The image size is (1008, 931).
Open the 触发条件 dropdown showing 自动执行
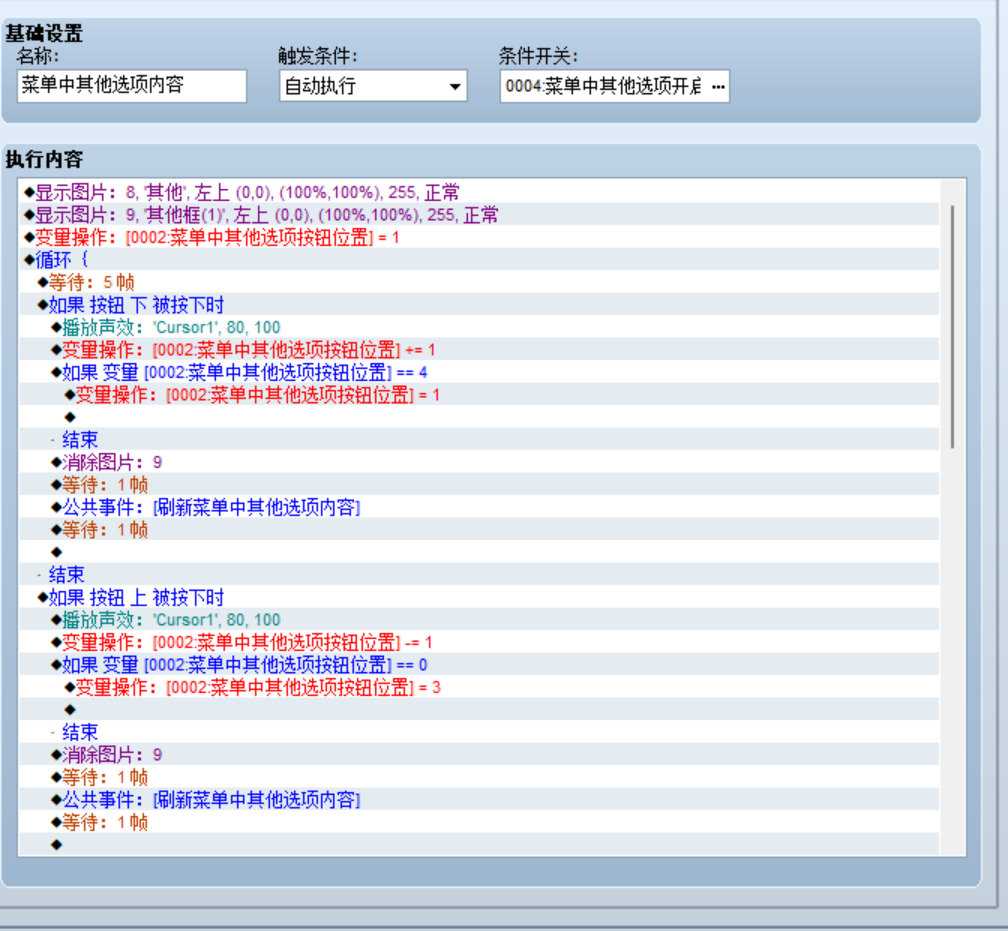tap(373, 86)
